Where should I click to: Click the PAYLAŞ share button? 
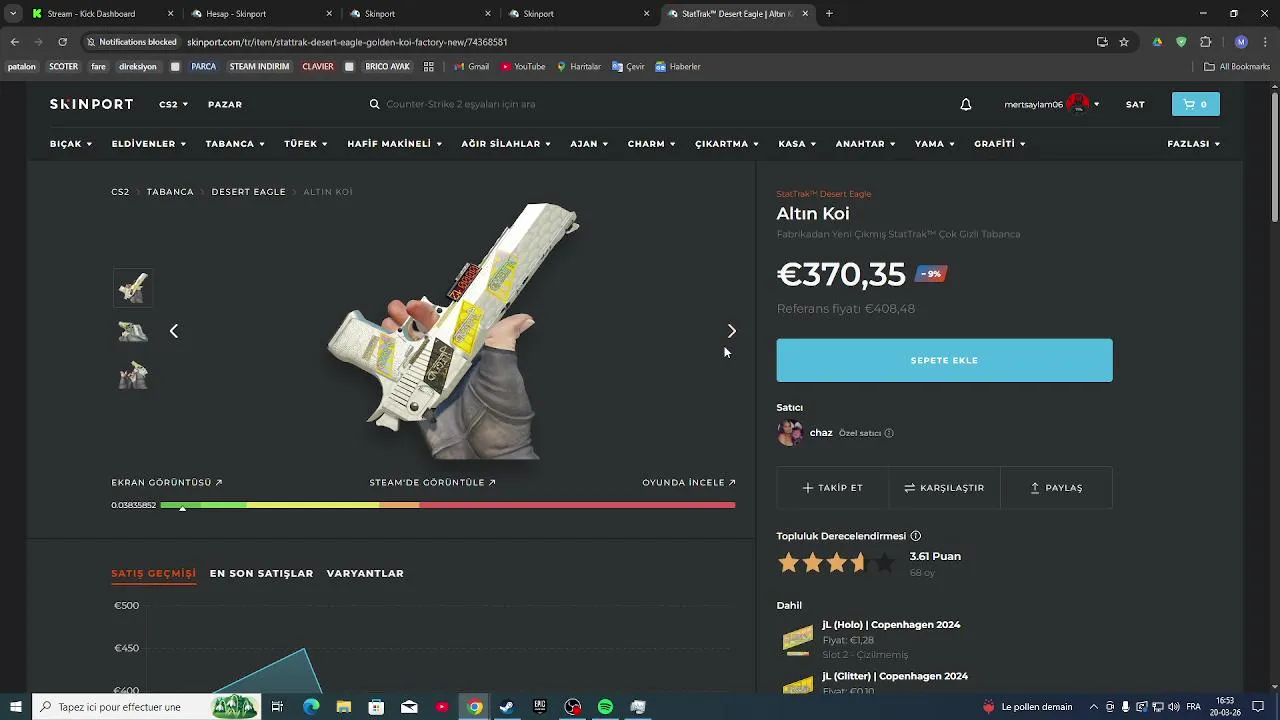coord(1056,488)
